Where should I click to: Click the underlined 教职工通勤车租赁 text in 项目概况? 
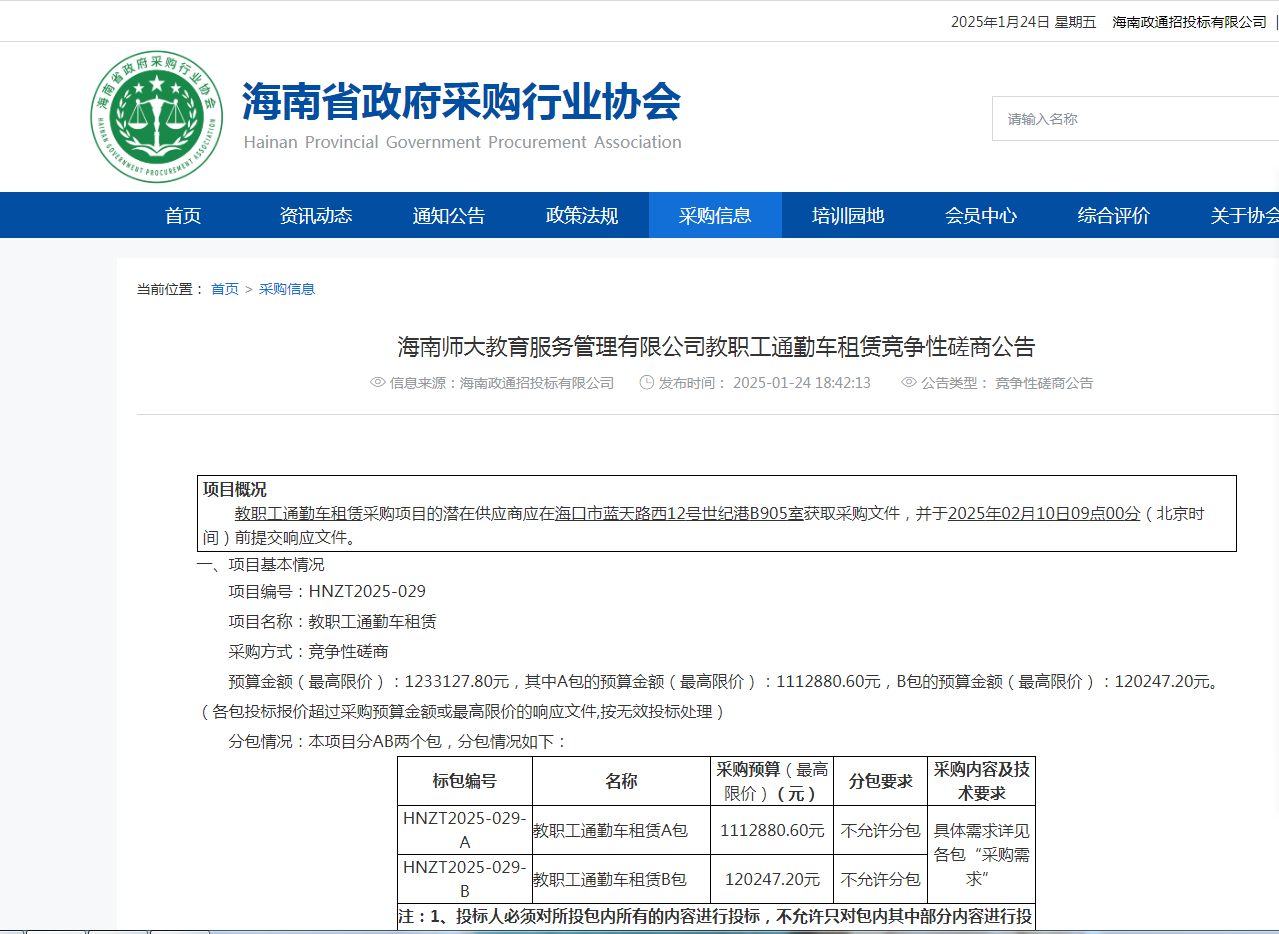[298, 514]
